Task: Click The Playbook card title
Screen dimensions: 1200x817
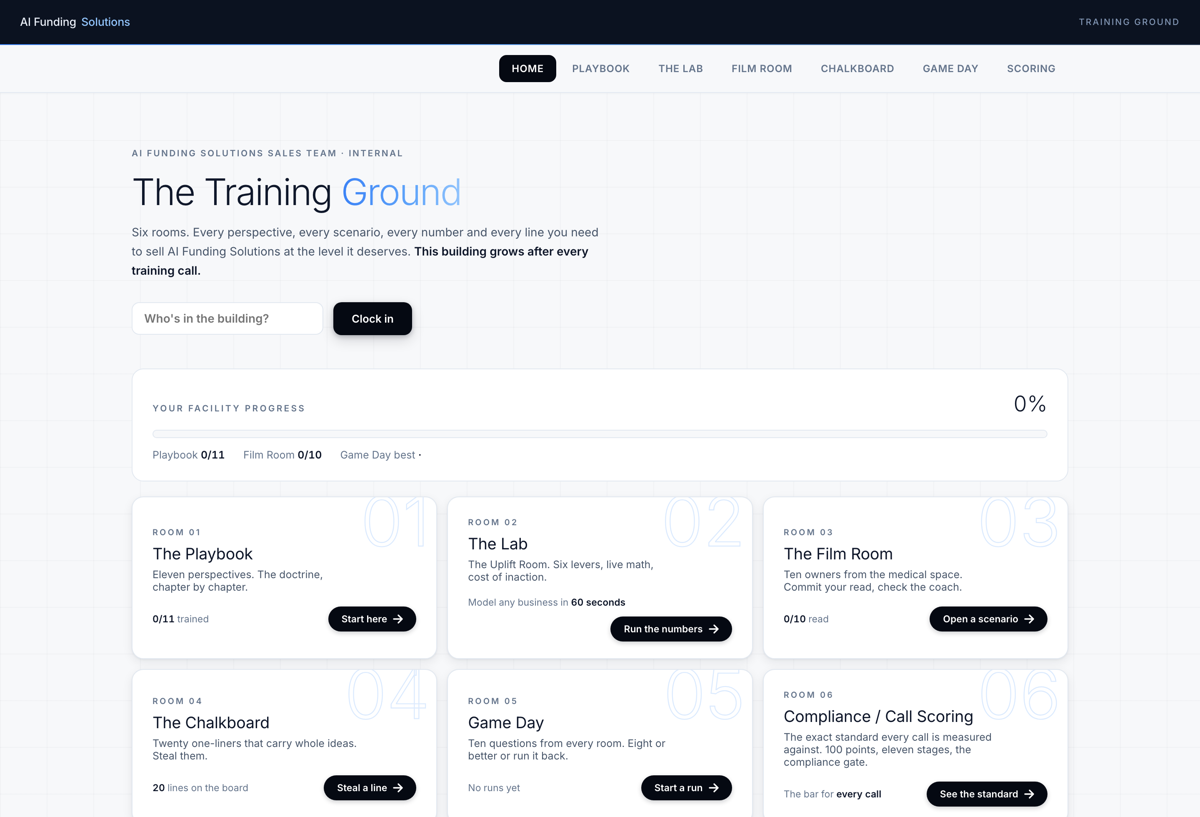Action: tap(202, 554)
